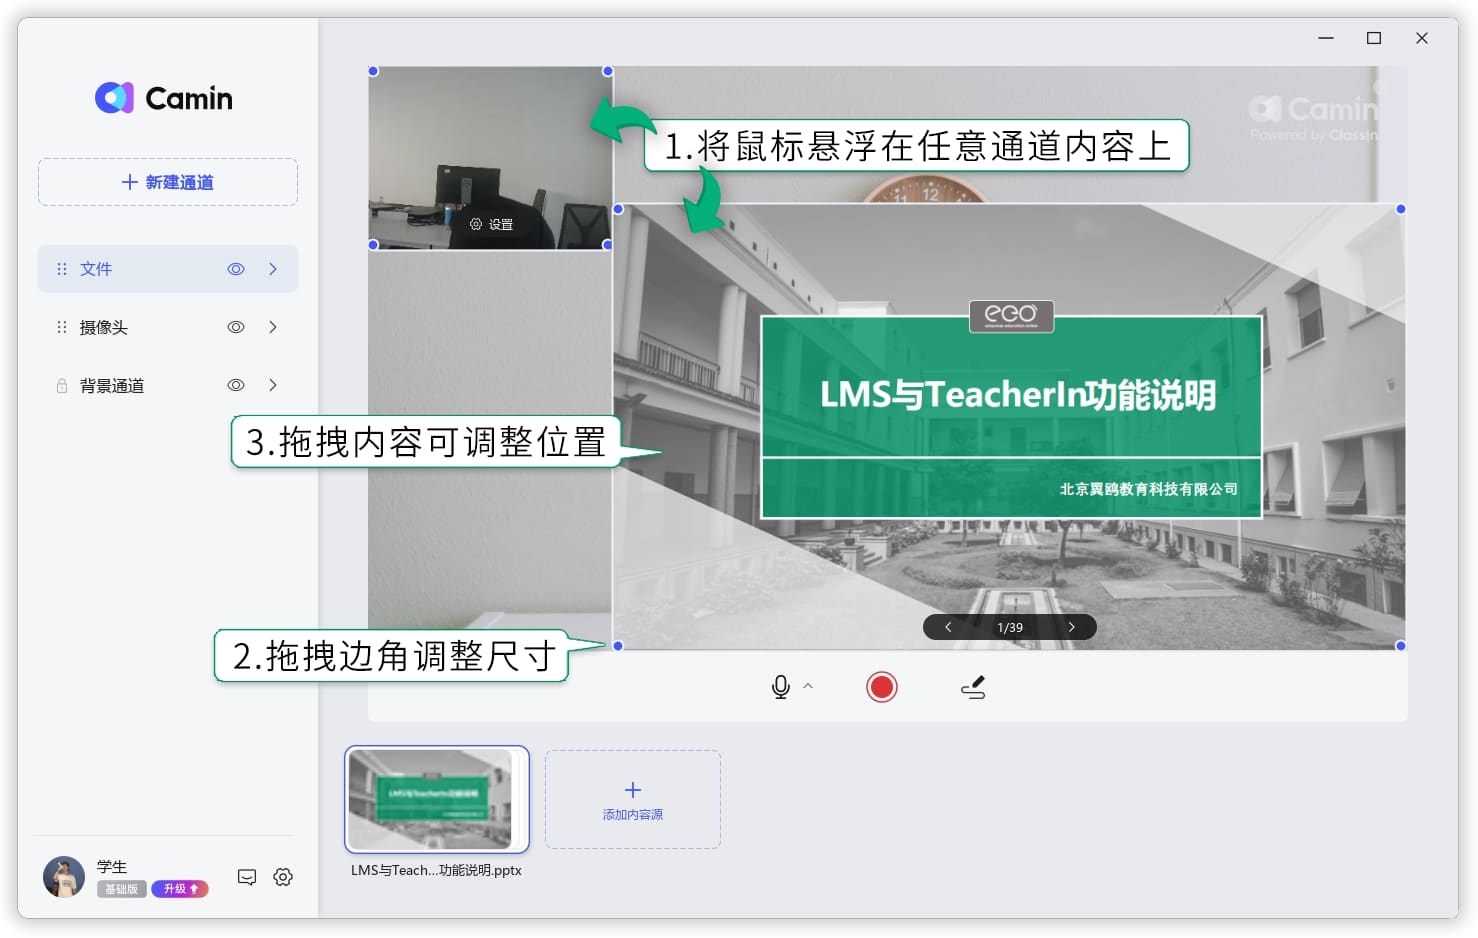Select the 文件 channel row

point(168,269)
